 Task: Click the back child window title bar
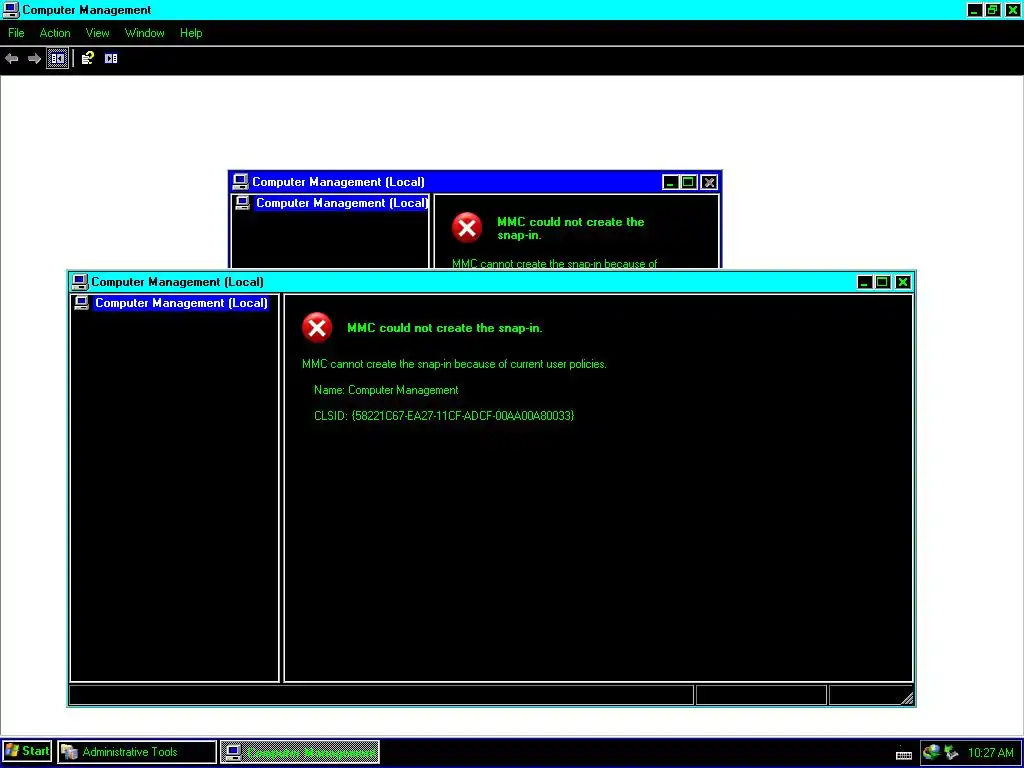coord(475,182)
